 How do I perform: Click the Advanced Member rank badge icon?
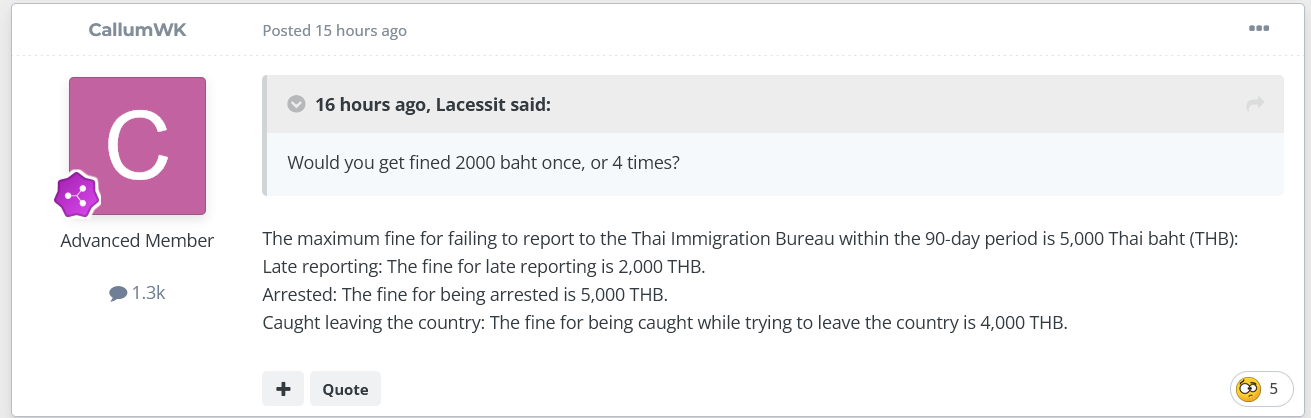pyautogui.click(x=77, y=195)
